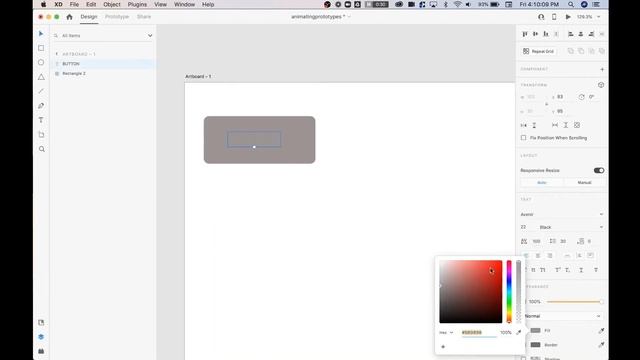Align the selection to horizontal center
Image resolution: width=640 pixels, height=360 pixels.
pyautogui.click(x=581, y=34)
